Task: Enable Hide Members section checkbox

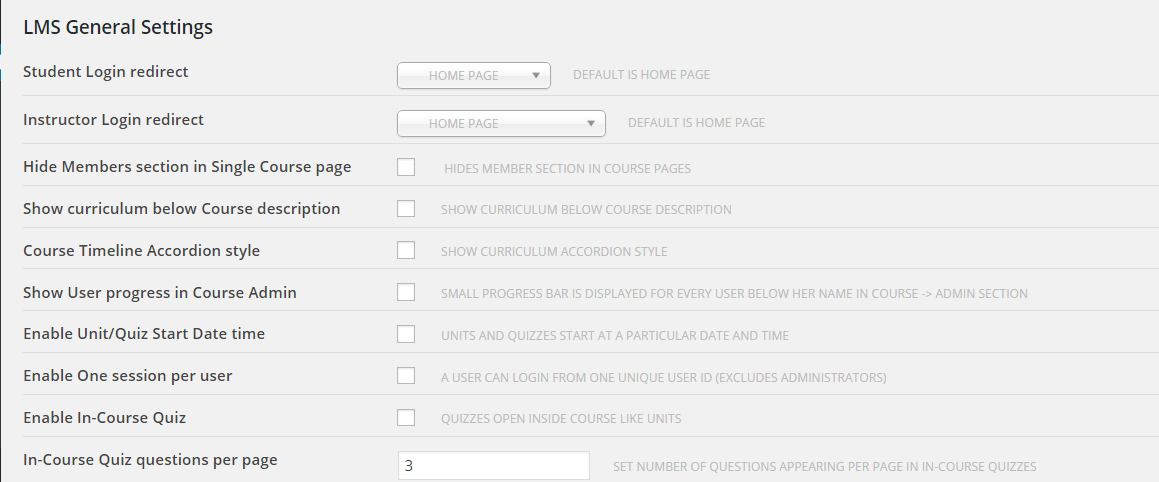Action: 406,167
